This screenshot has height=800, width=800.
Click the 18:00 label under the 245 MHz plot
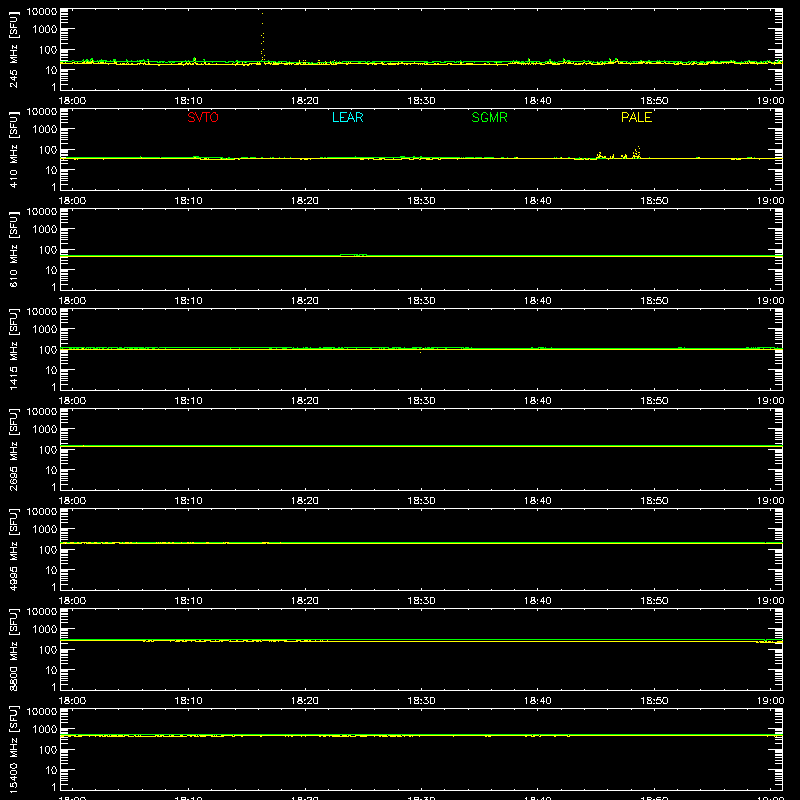tap(72, 101)
